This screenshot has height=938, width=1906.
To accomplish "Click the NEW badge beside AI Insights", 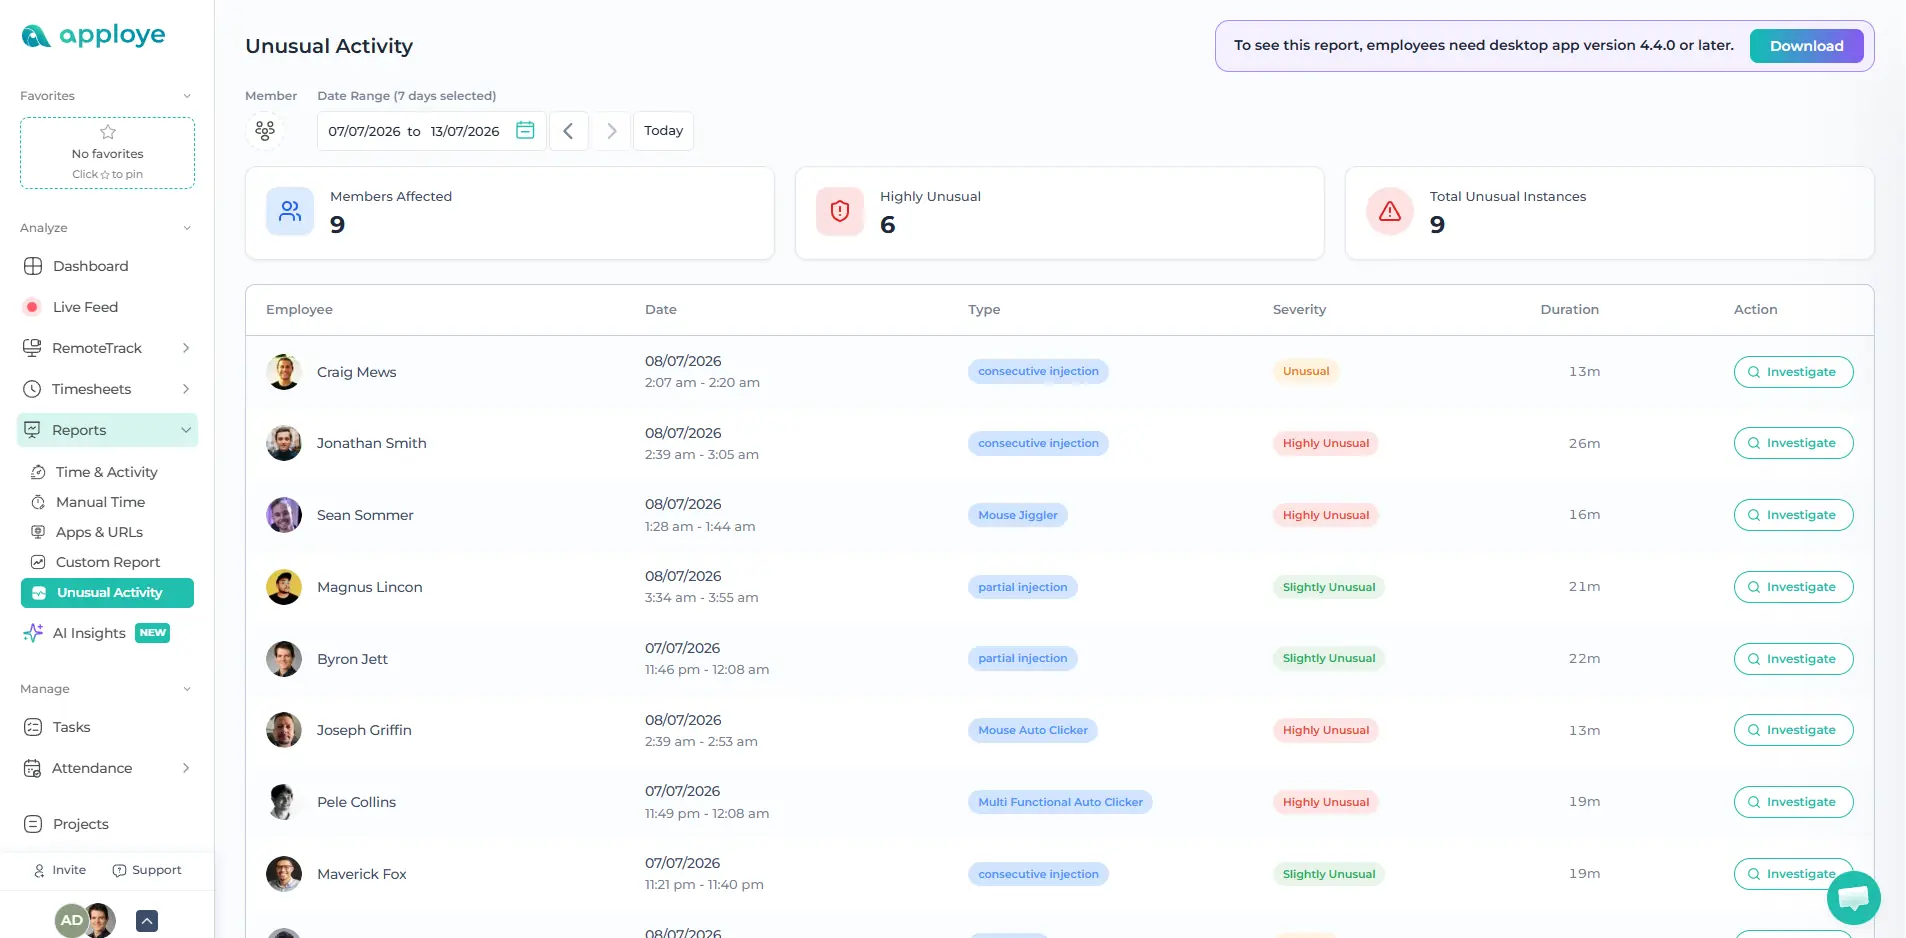I will point(153,633).
